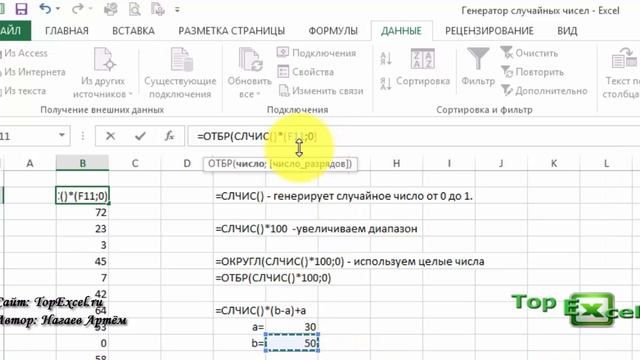
Task: Click Изменить связи button
Action: [x=321, y=91]
